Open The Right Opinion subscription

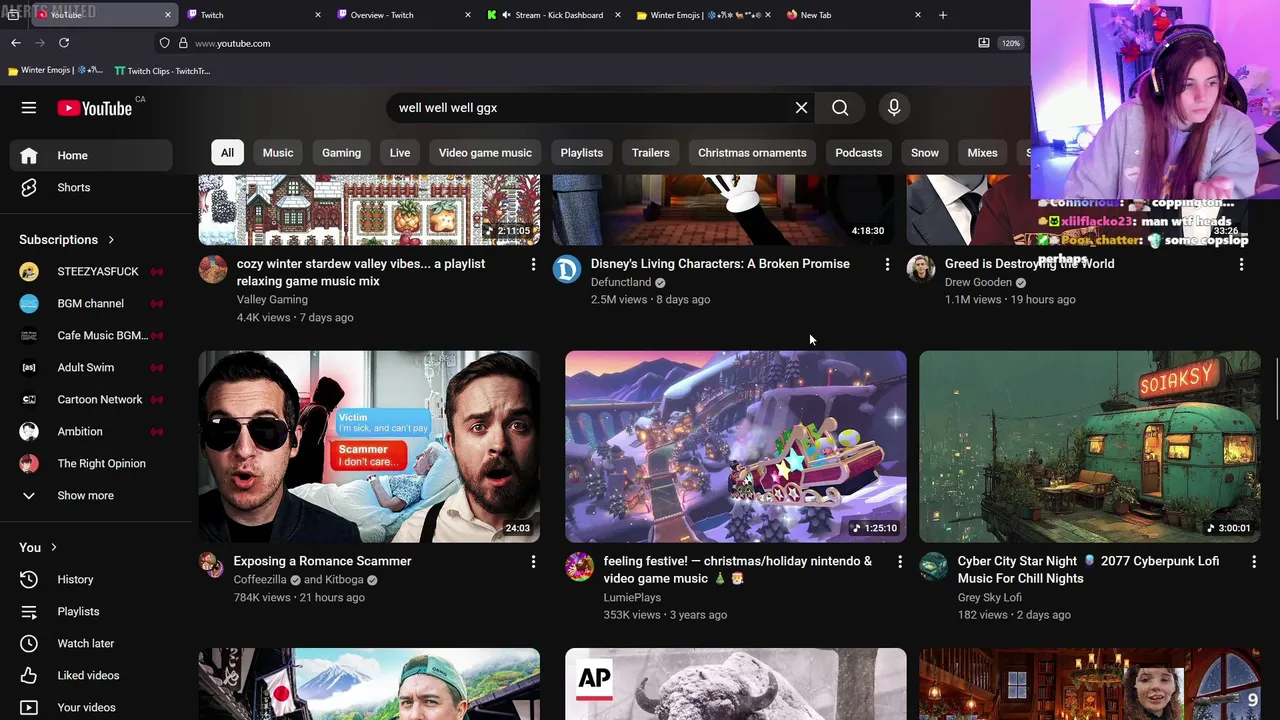click(91, 463)
